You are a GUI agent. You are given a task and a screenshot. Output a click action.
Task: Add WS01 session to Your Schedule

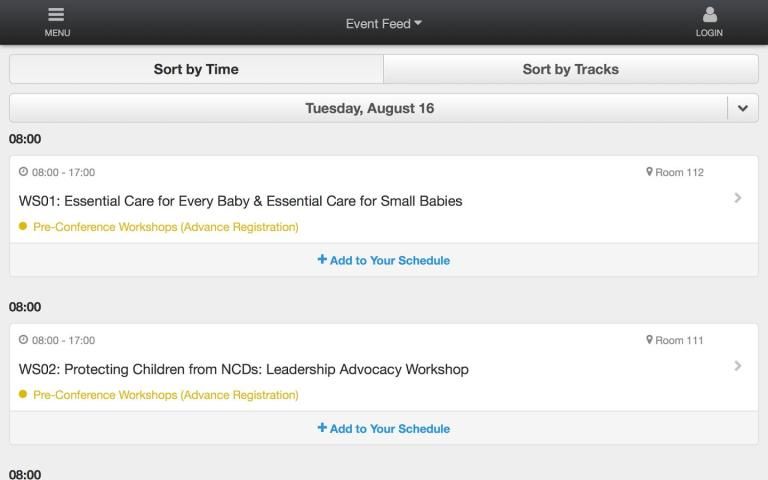click(390, 260)
